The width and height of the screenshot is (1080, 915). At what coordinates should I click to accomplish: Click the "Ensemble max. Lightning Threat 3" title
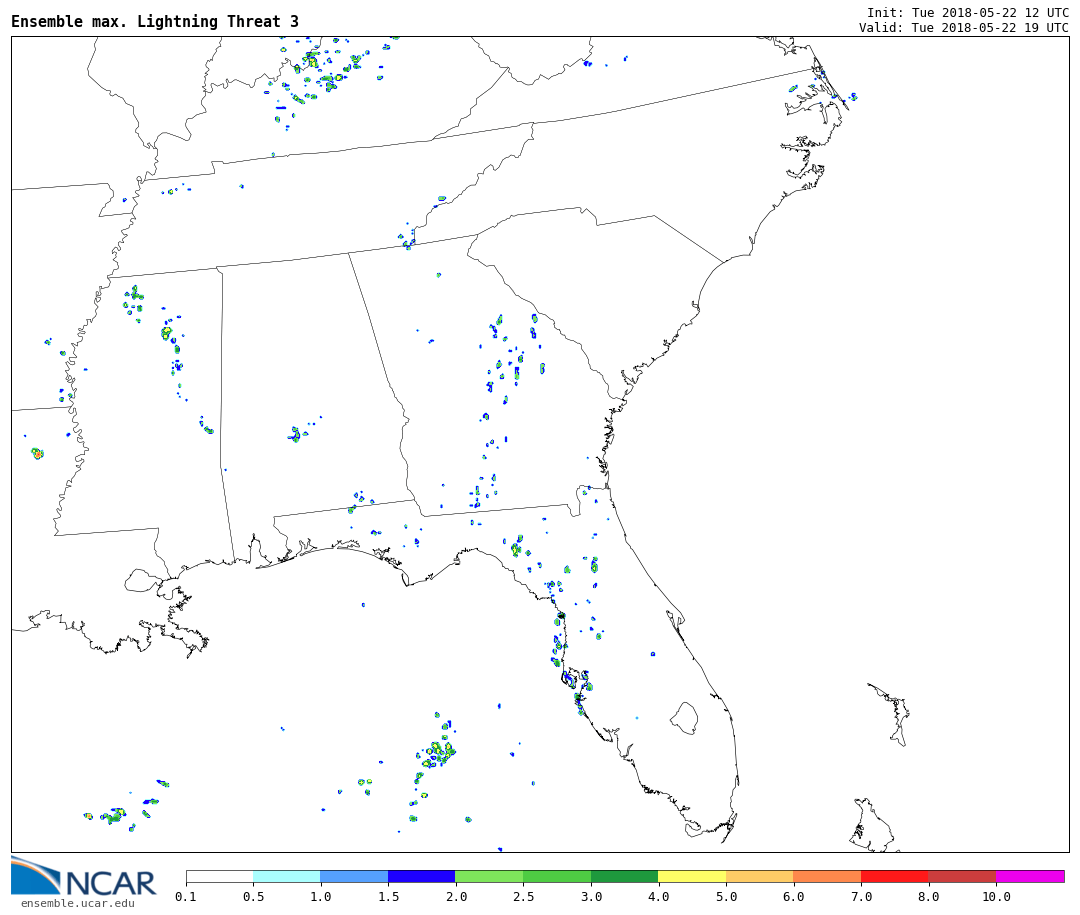pos(155,22)
